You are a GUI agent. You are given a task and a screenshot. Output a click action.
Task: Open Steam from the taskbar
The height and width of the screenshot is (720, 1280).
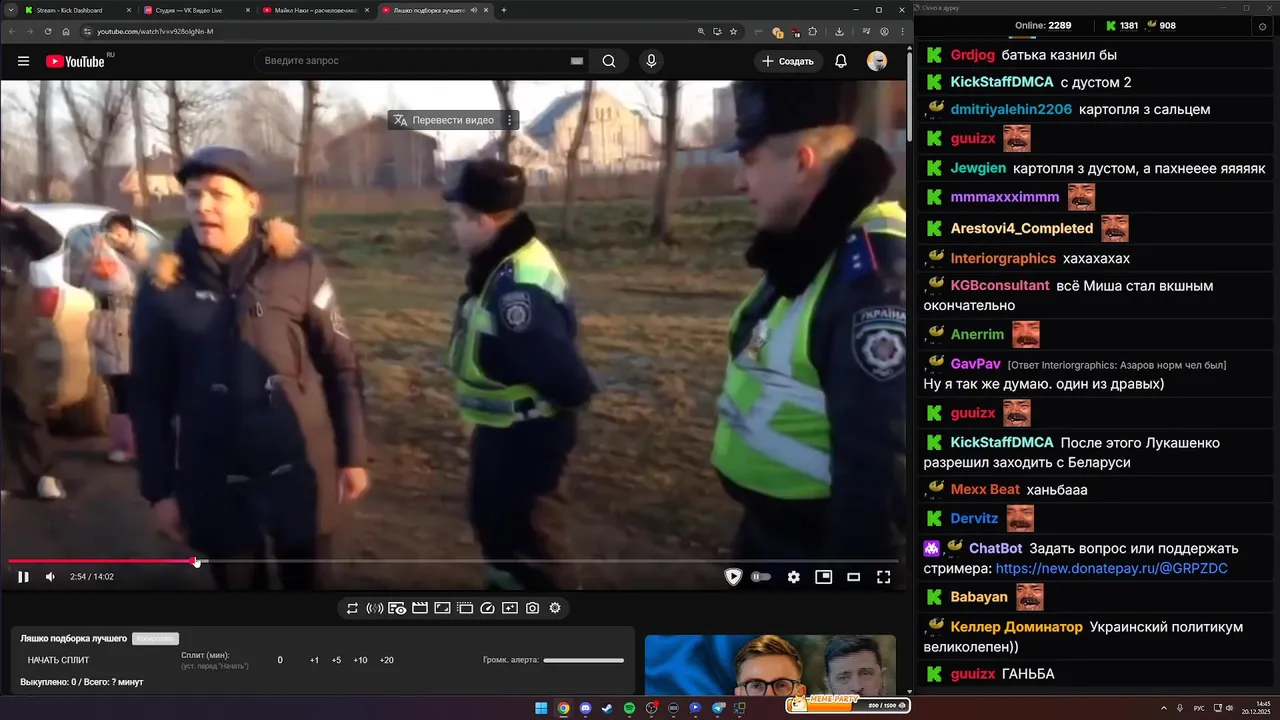(607, 708)
